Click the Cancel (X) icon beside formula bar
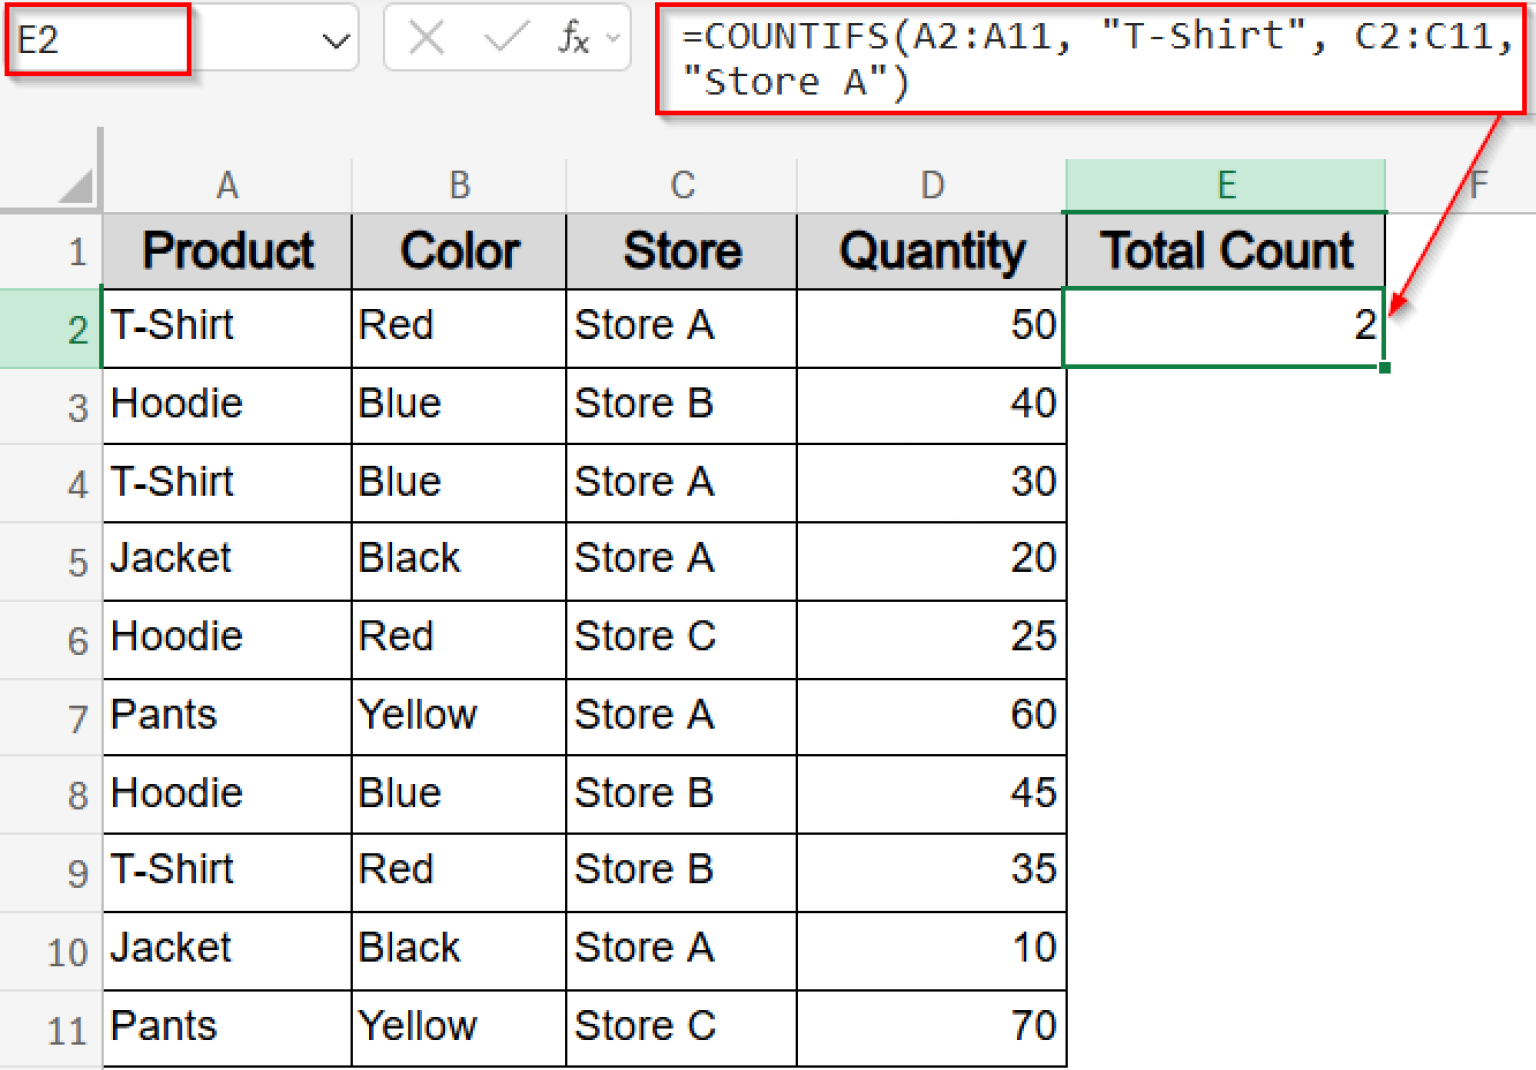 coord(427,38)
